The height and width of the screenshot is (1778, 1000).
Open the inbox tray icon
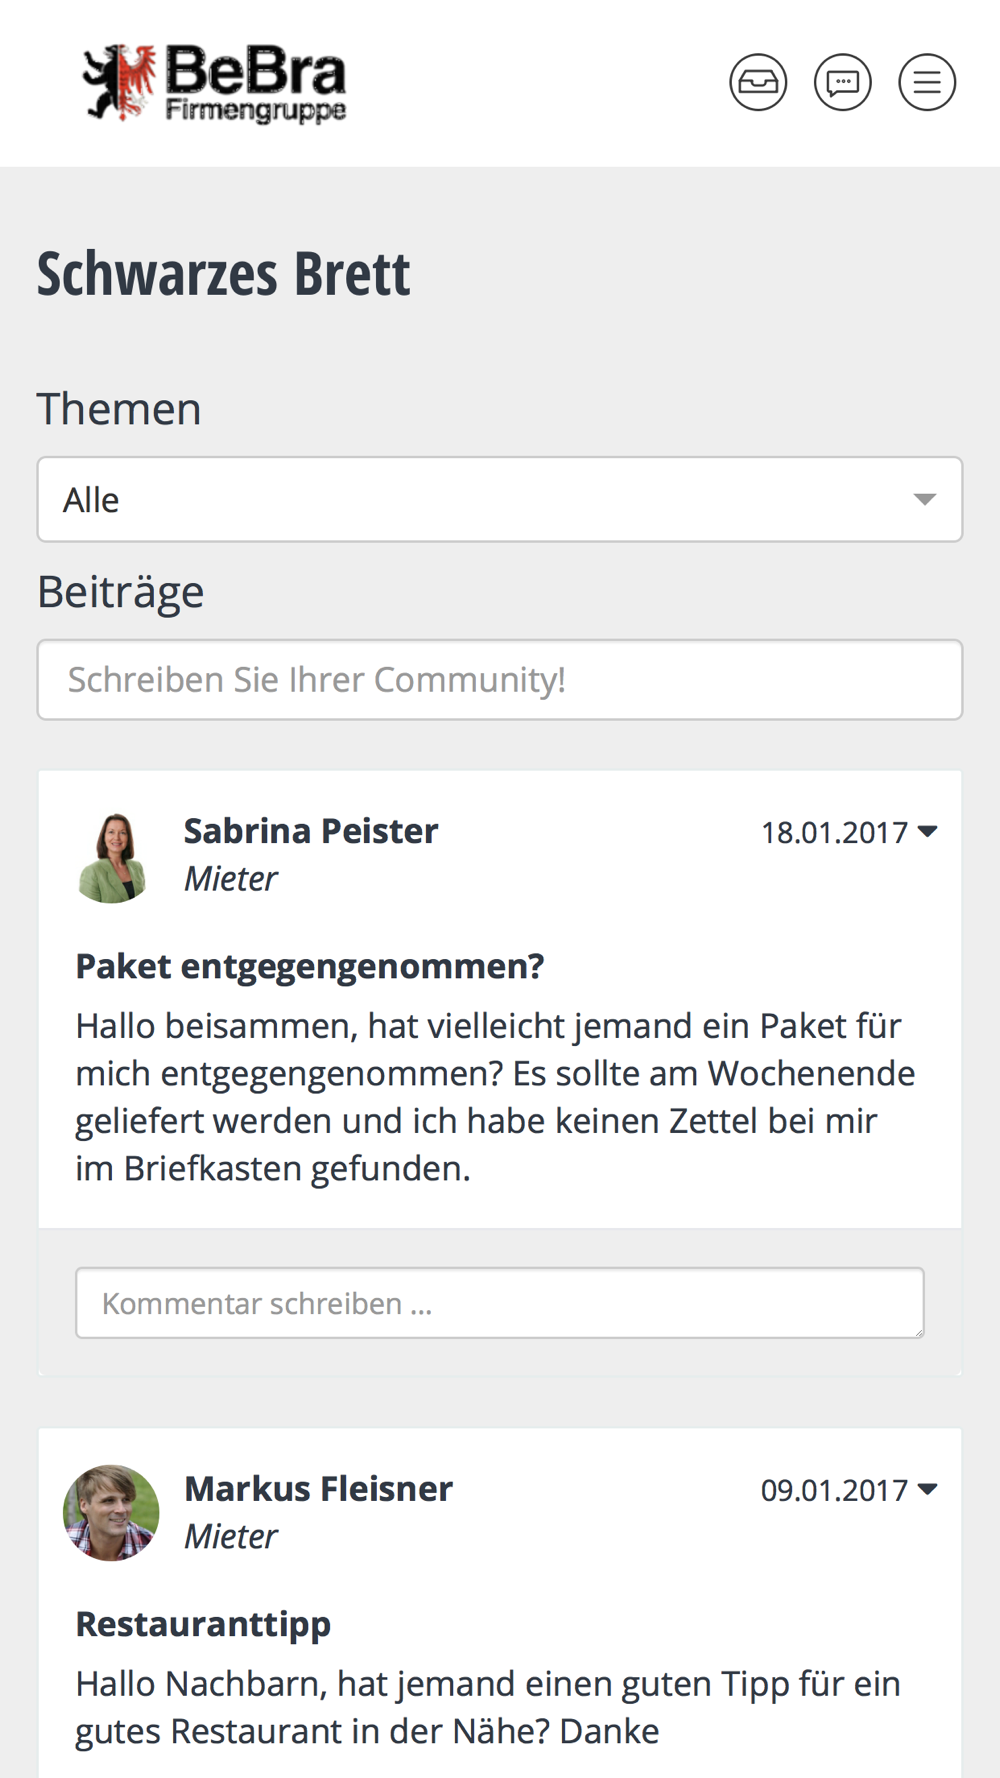click(758, 82)
